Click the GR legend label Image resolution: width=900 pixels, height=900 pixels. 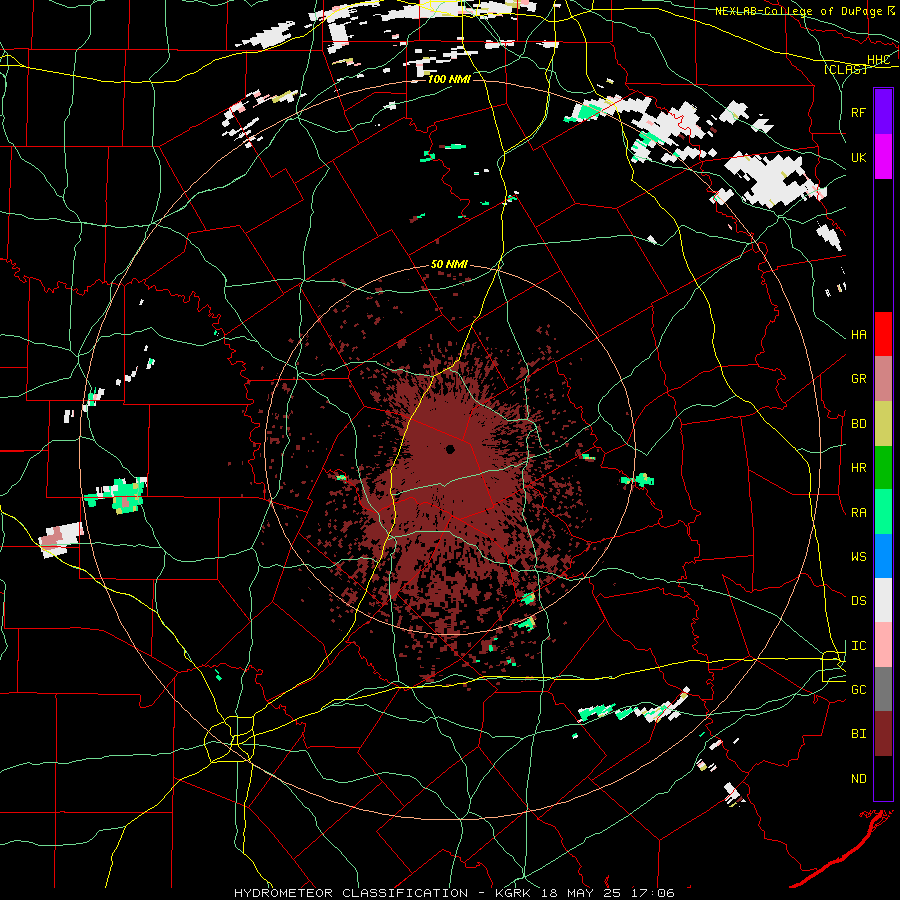[x=859, y=379]
